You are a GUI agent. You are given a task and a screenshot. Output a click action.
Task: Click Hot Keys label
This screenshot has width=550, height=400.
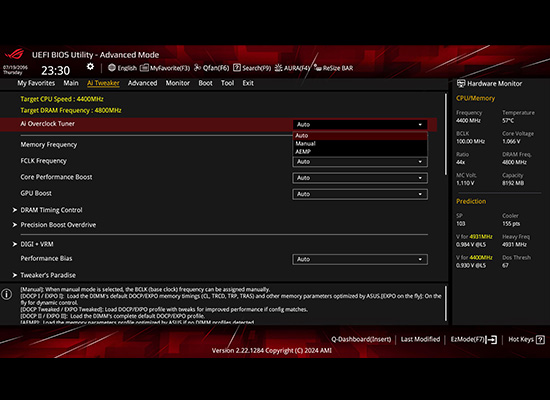[521, 339]
